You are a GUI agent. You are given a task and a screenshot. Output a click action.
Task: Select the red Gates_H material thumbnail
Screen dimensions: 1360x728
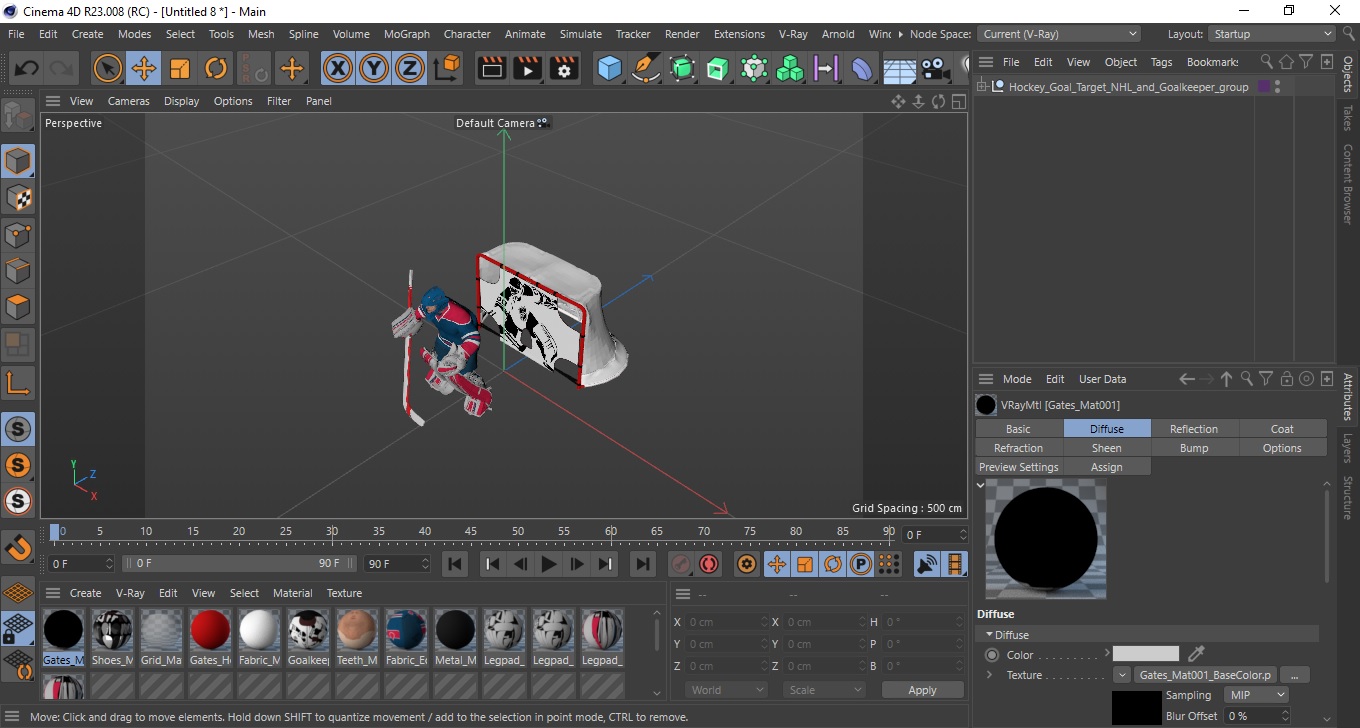coord(210,631)
